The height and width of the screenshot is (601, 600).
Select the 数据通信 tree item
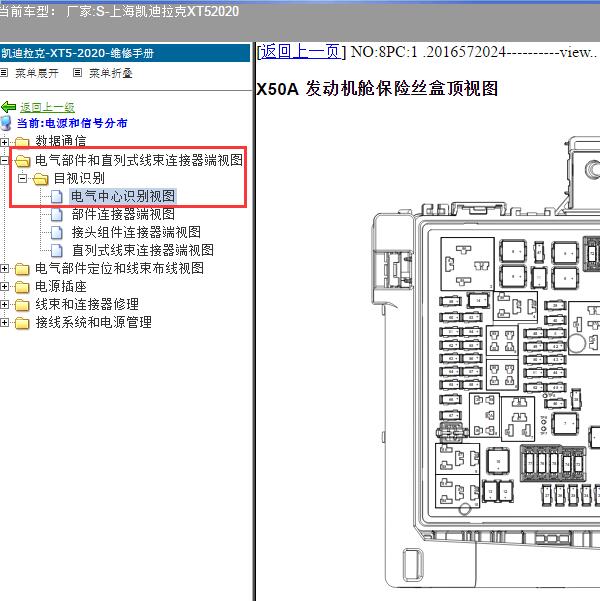(61, 141)
